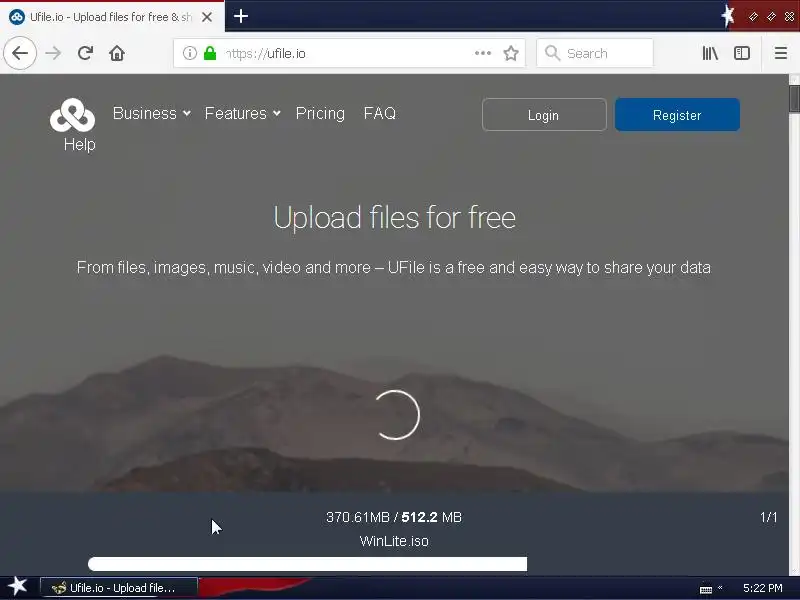Open a new tab with plus
This screenshot has height=600, width=800.
(x=241, y=16)
